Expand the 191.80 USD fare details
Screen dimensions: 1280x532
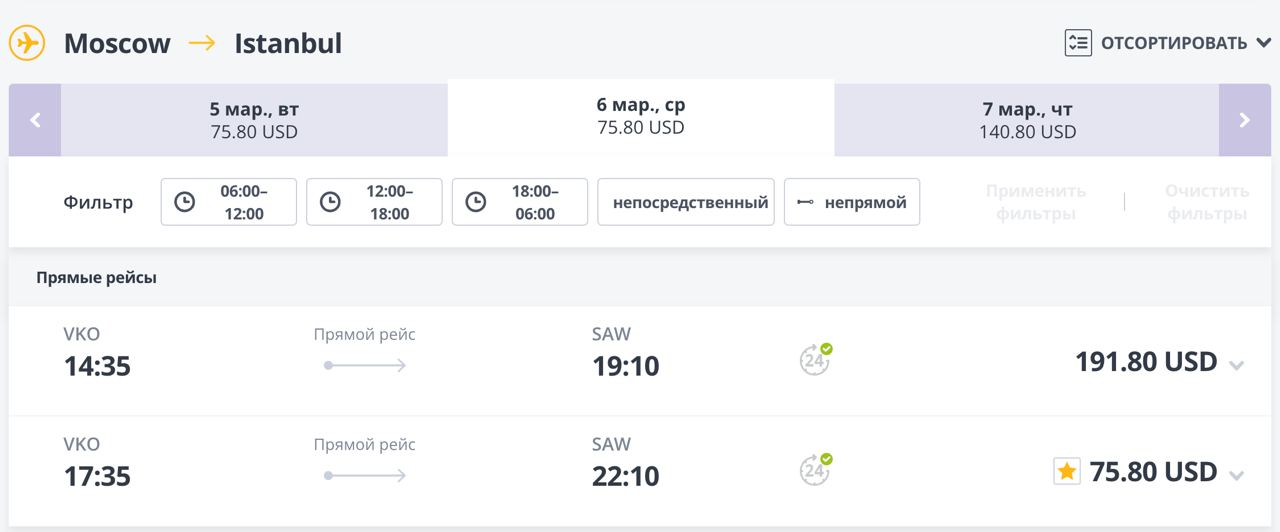click(1236, 365)
